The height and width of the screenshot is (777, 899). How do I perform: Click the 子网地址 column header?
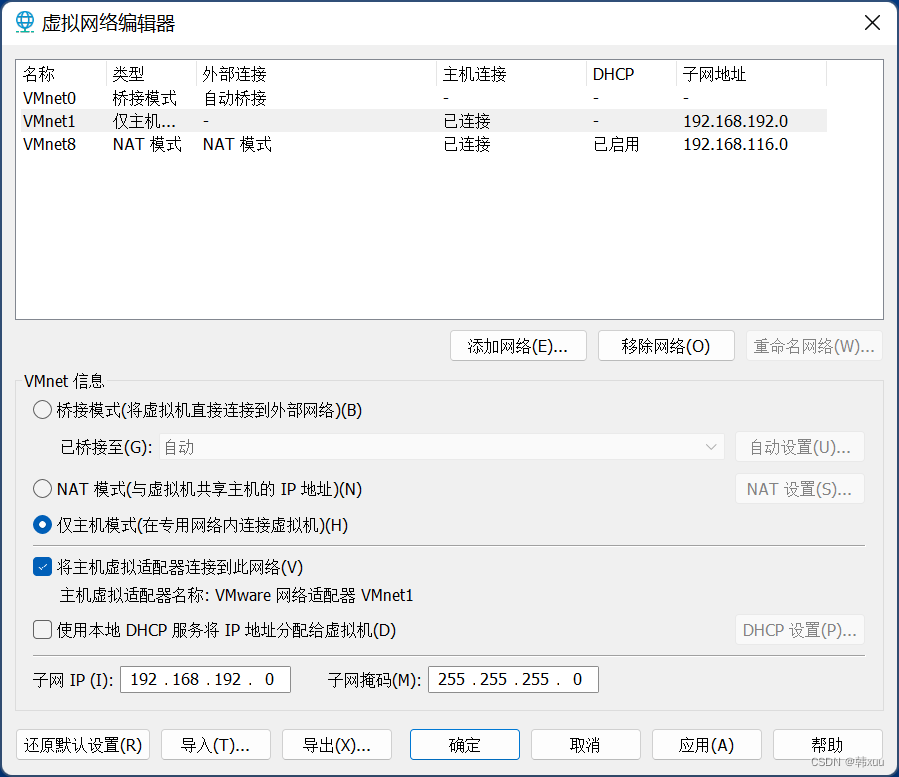[x=752, y=74]
